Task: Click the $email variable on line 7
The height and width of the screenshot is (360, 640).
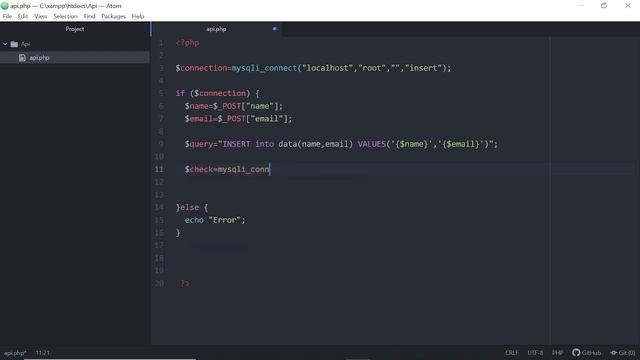Action: 199,119
